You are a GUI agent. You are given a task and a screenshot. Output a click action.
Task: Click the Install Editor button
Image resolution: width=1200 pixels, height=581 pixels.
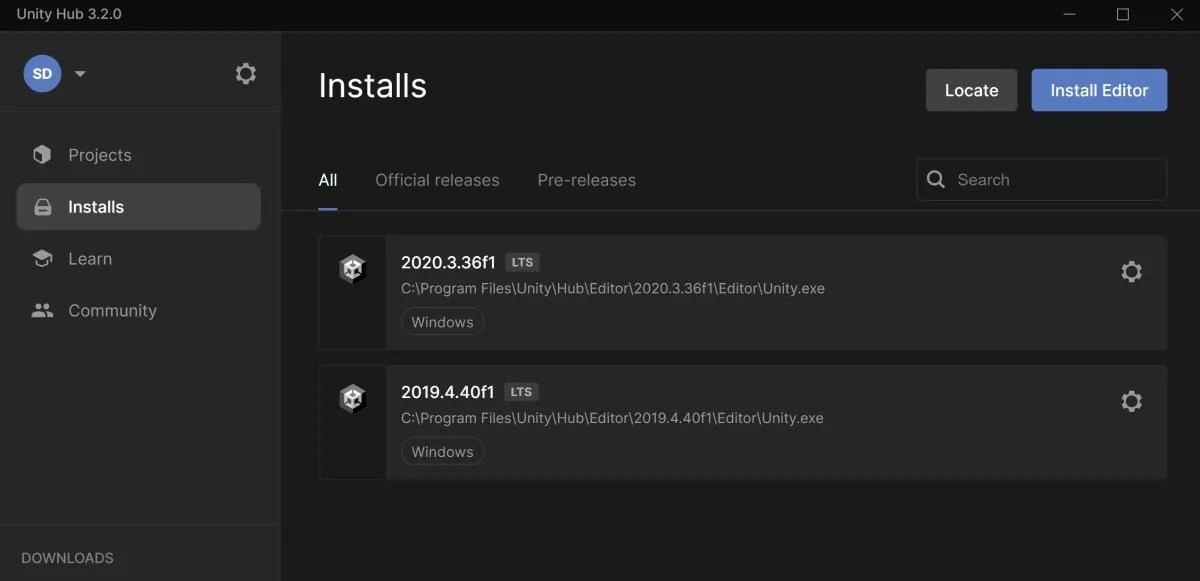(1099, 89)
